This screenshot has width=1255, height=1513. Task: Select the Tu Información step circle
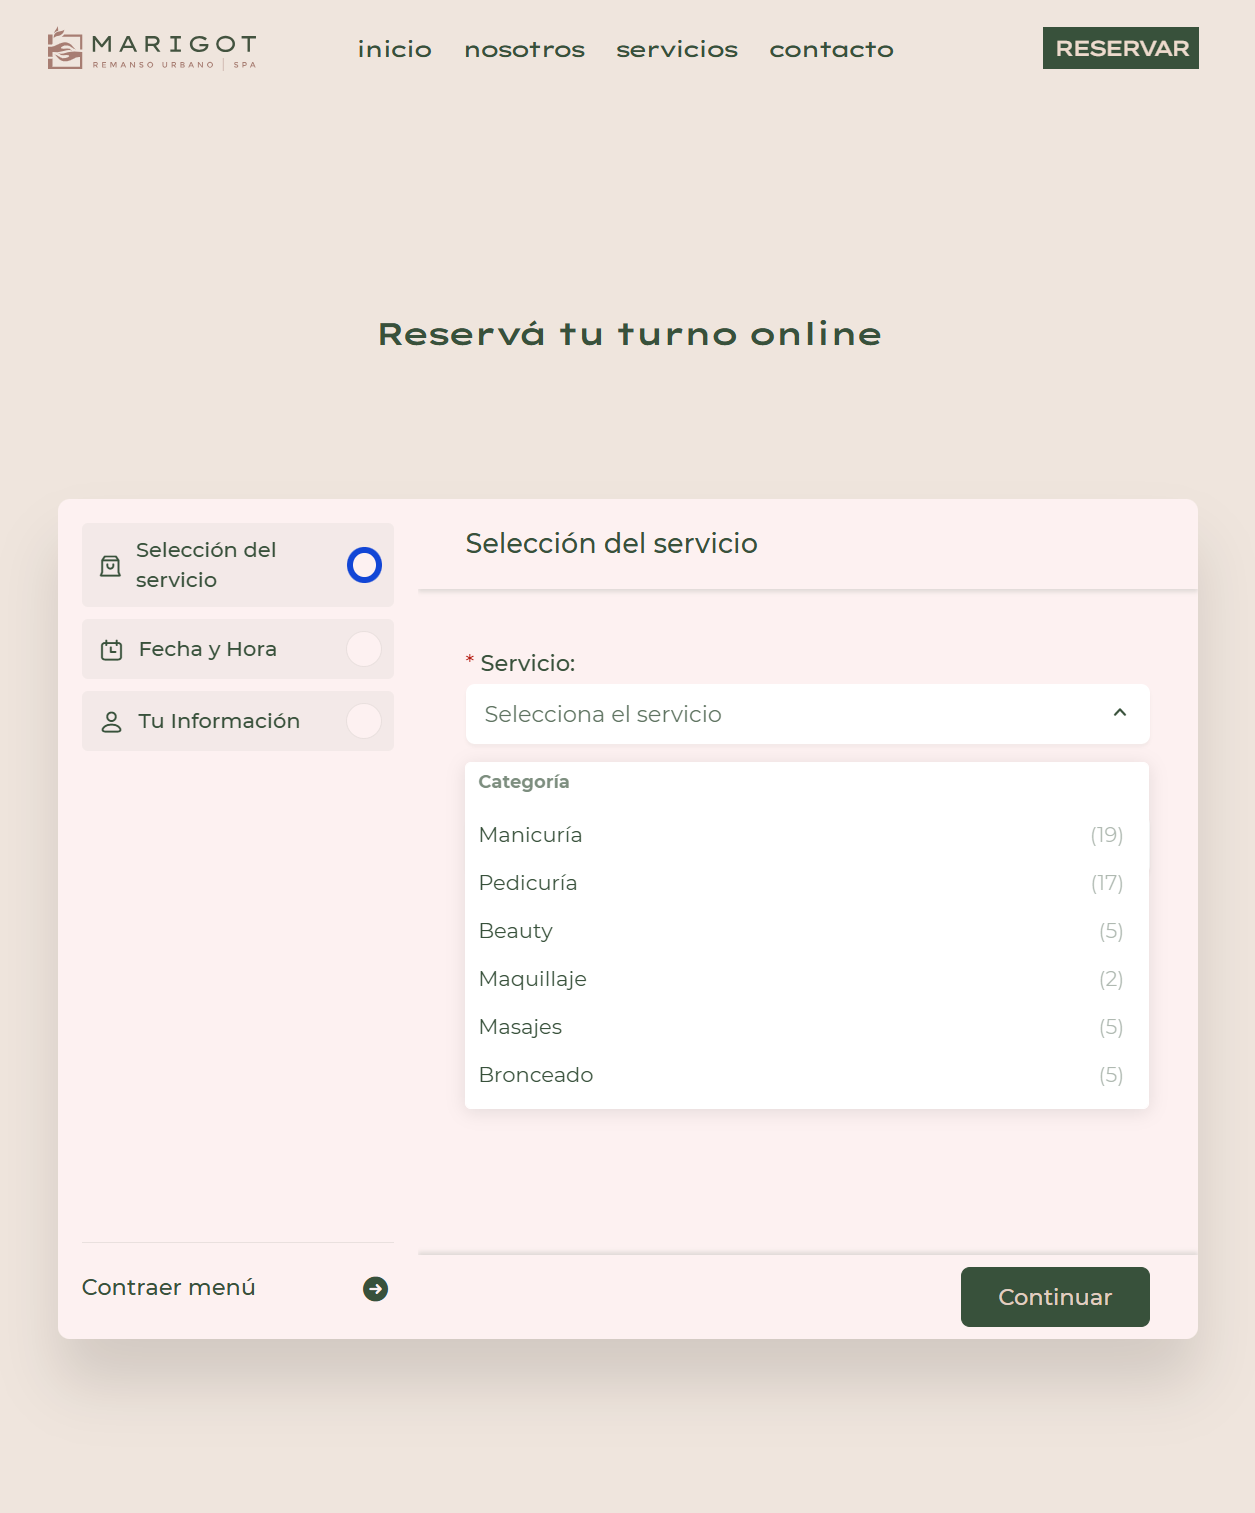click(364, 721)
